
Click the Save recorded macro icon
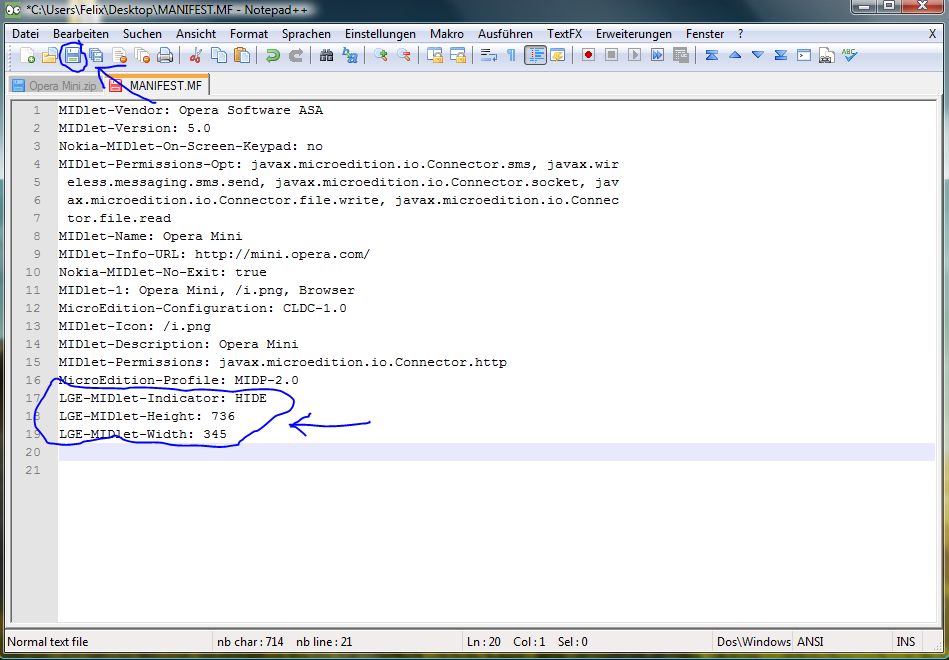(681, 56)
